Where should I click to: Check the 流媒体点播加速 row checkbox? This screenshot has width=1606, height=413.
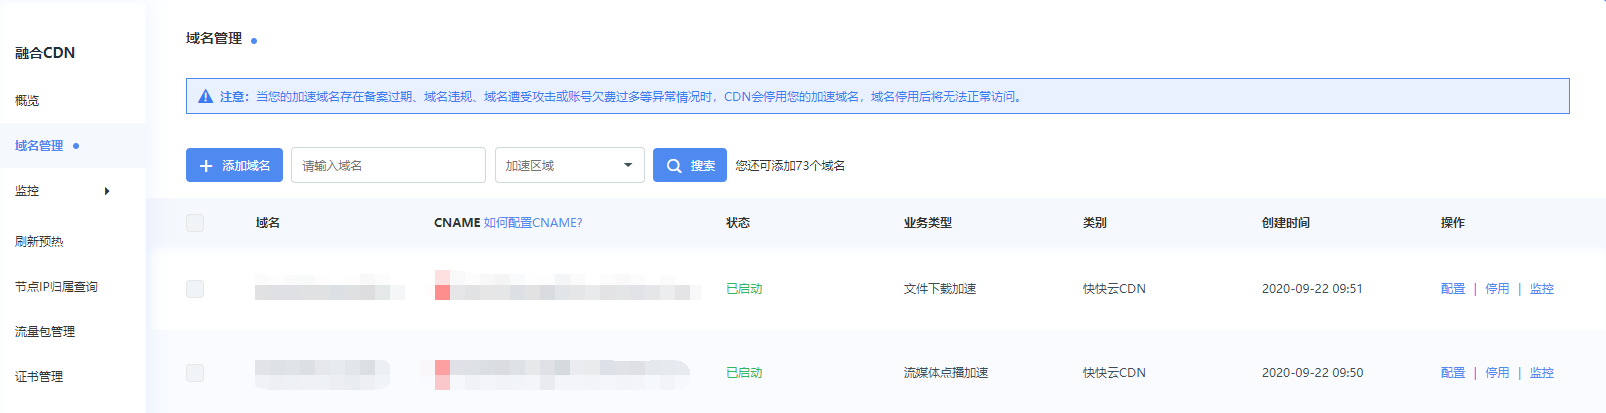(195, 373)
